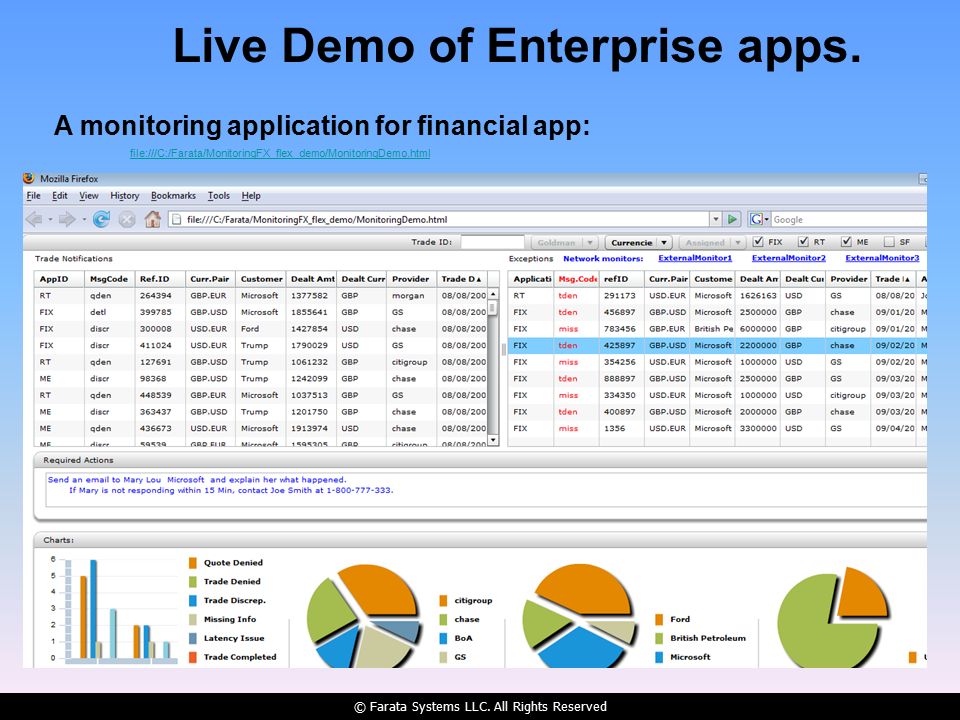Select notification row with Ref.ID 300008
Image resolution: width=960 pixels, height=720 pixels.
(x=260, y=329)
